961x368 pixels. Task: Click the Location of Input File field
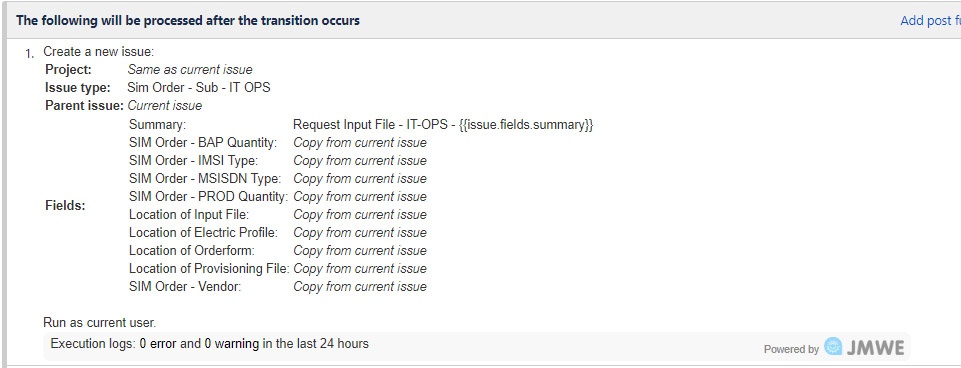pos(278,215)
